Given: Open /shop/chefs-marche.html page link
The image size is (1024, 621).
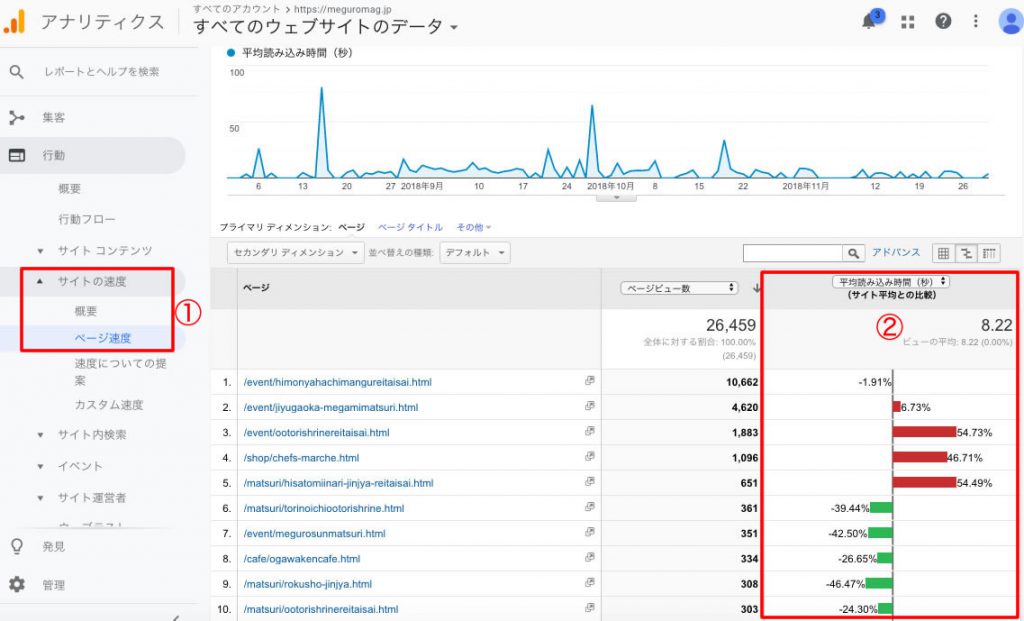Looking at the screenshot, I should (301, 458).
